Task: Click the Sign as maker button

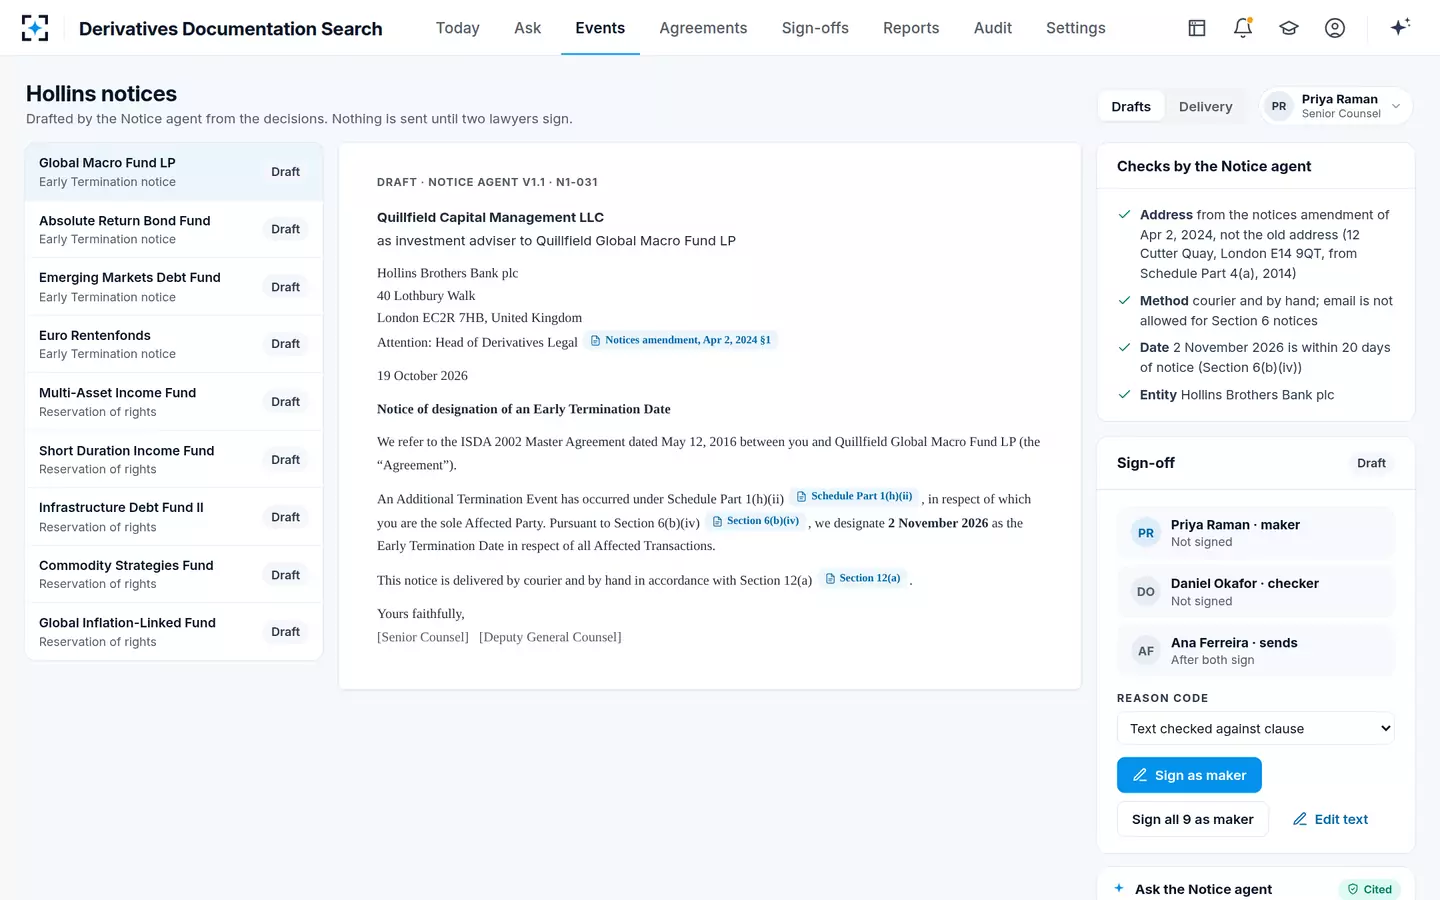Action: click(1189, 775)
